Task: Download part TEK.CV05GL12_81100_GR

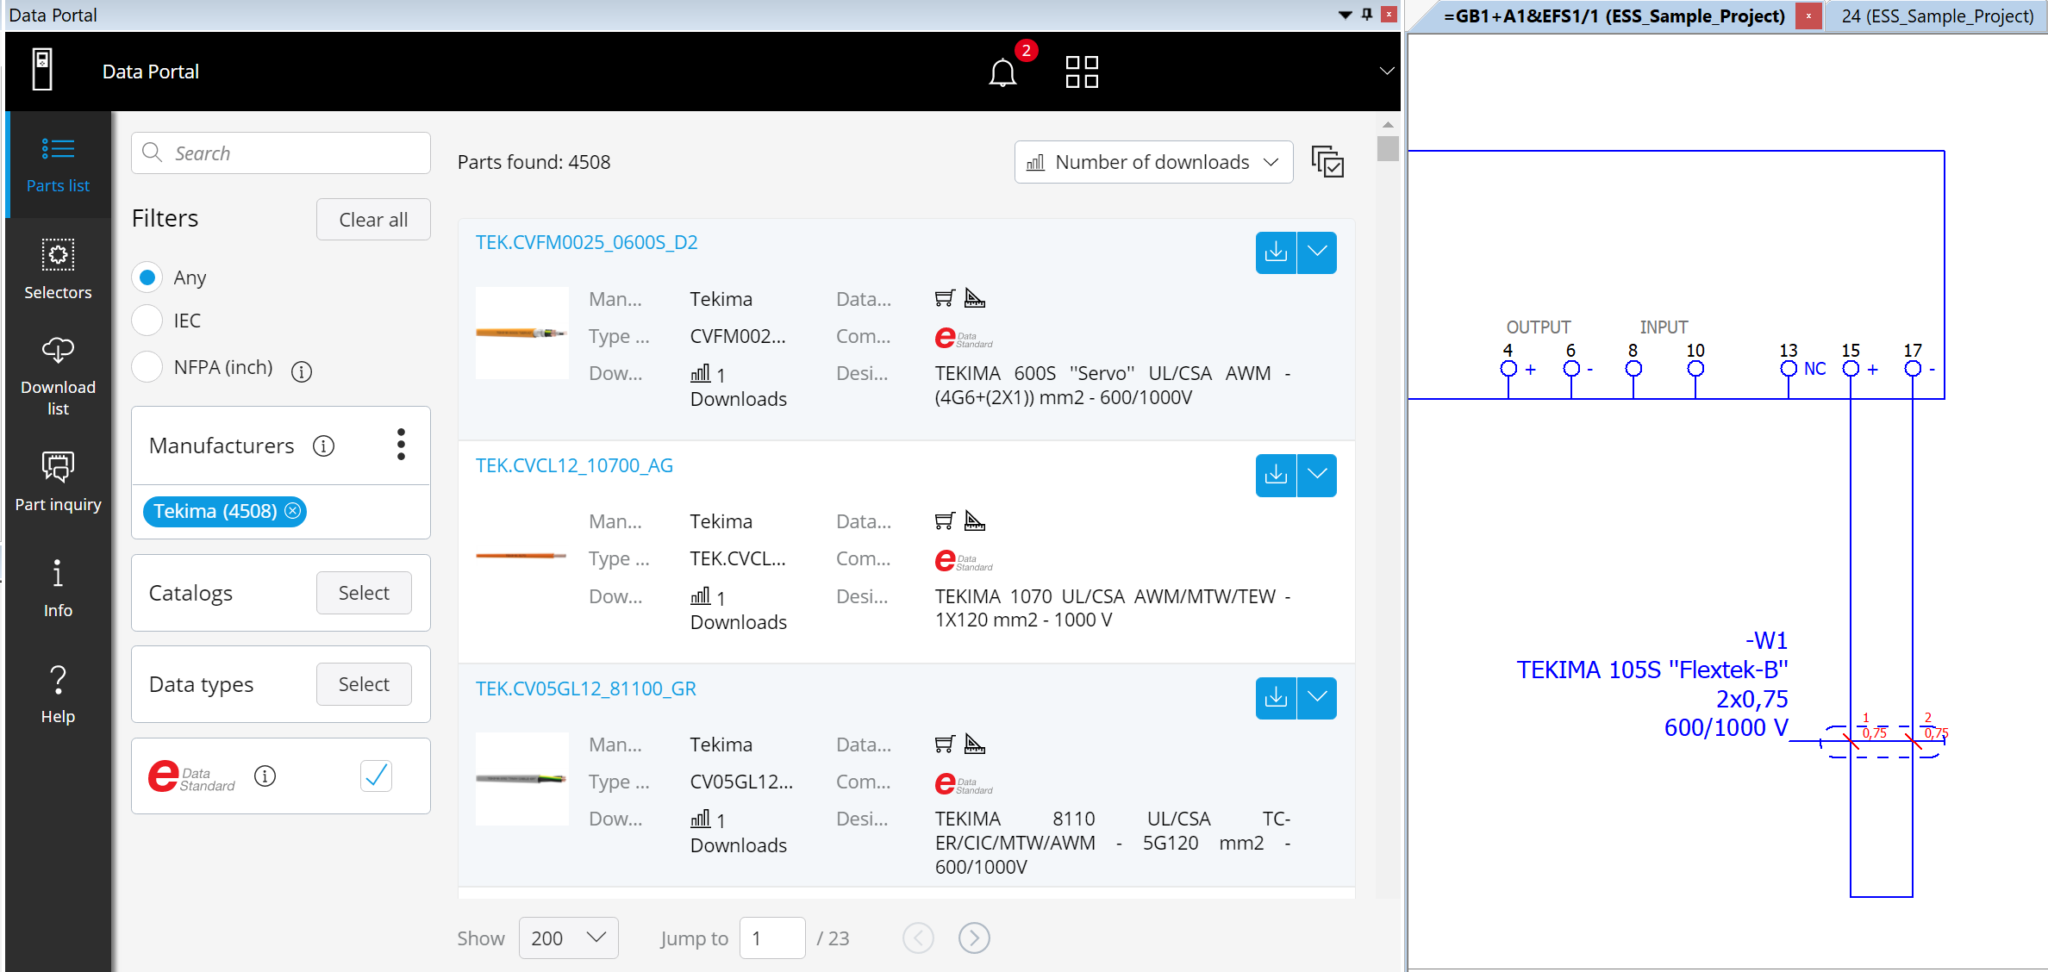Action: click(x=1276, y=698)
